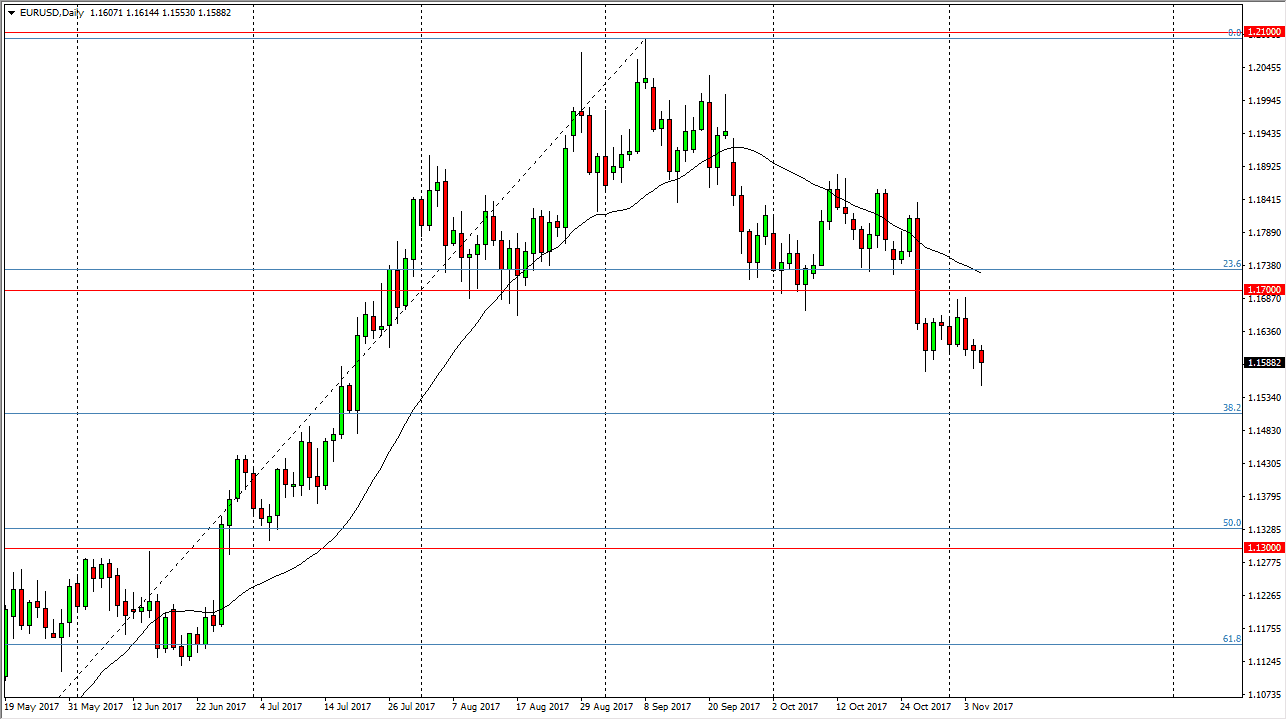Screen dimensions: 1287x720
Task: Click the red 1.21000 price tag on axis
Action: coord(1264,32)
